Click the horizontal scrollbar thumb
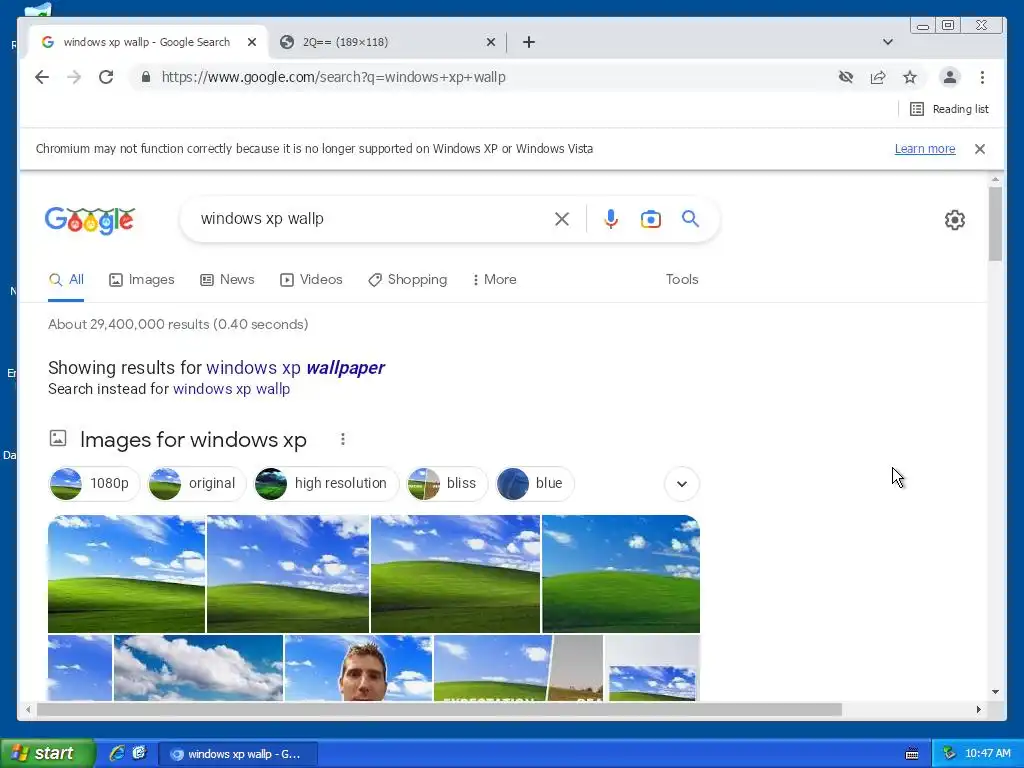The image size is (1024, 768). coord(439,709)
